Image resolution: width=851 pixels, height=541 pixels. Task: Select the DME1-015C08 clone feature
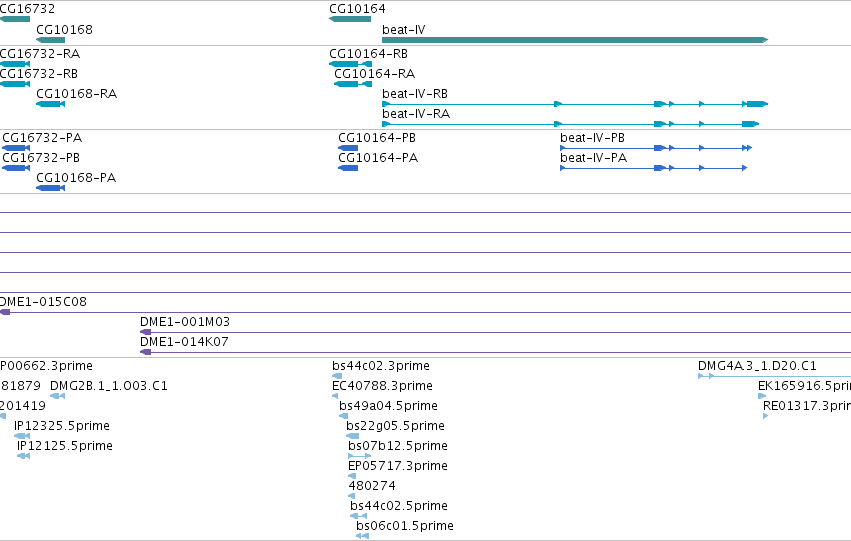click(x=426, y=312)
